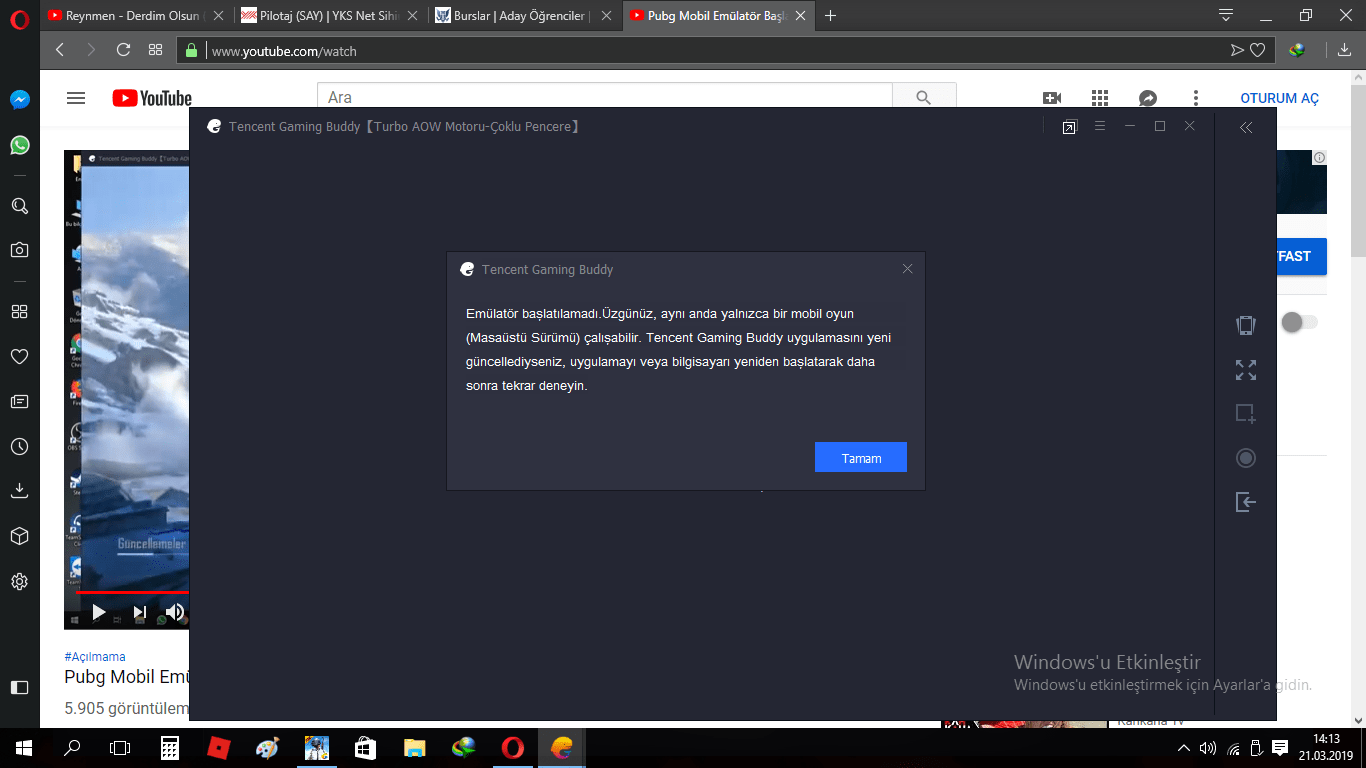Go to YouTube home via the logo
The height and width of the screenshot is (768, 1366).
click(152, 98)
